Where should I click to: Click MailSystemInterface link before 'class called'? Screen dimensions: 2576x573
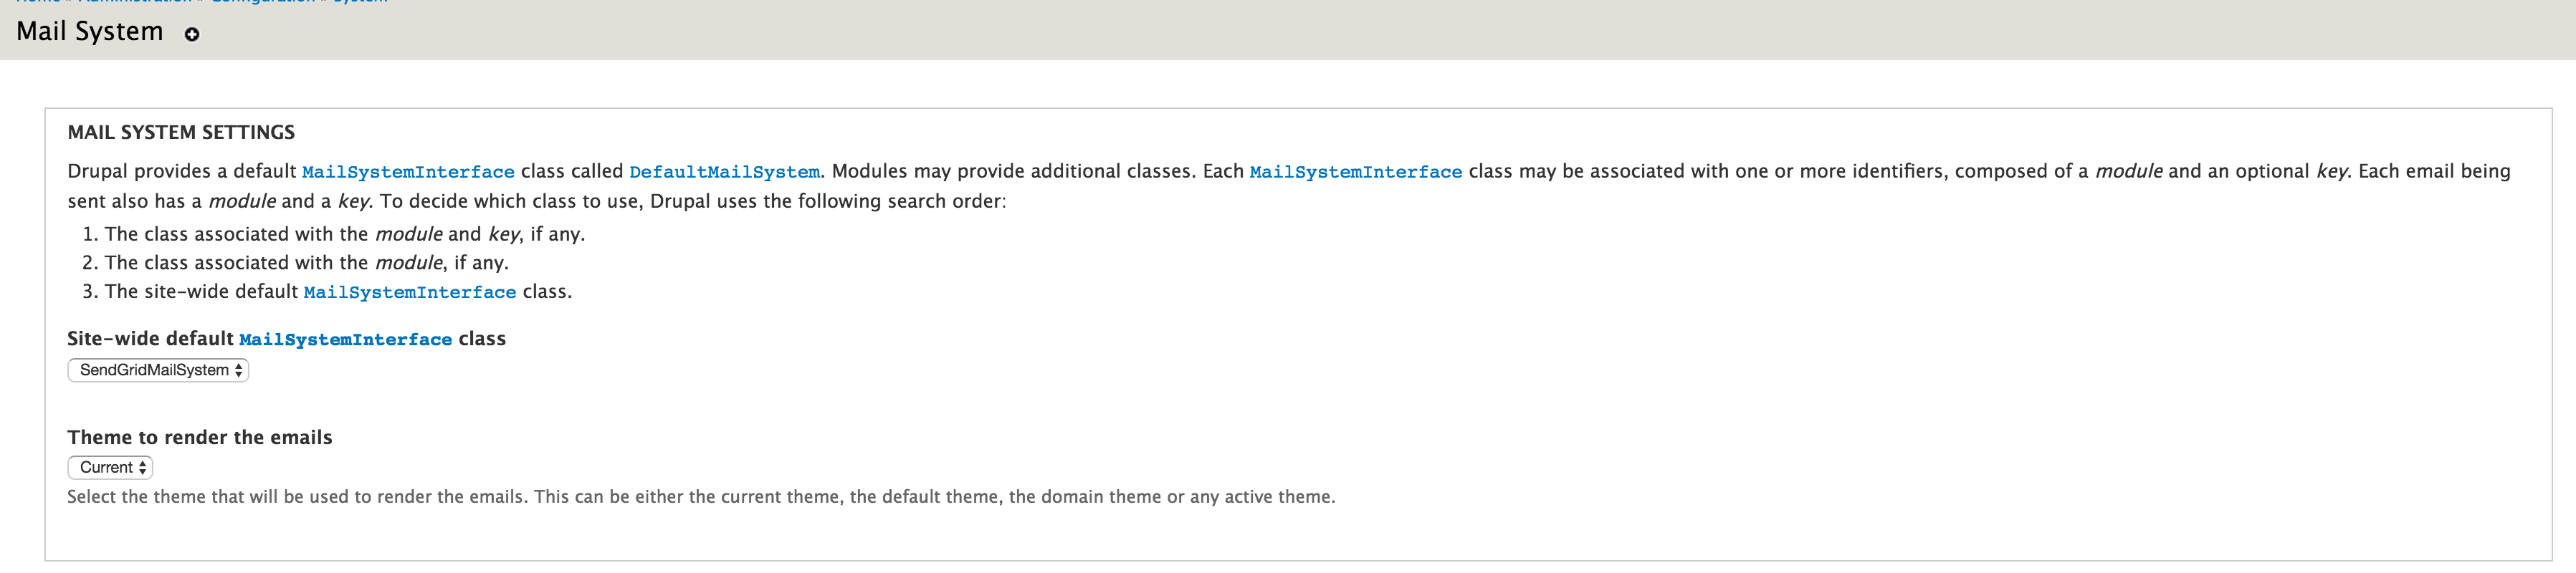click(408, 172)
